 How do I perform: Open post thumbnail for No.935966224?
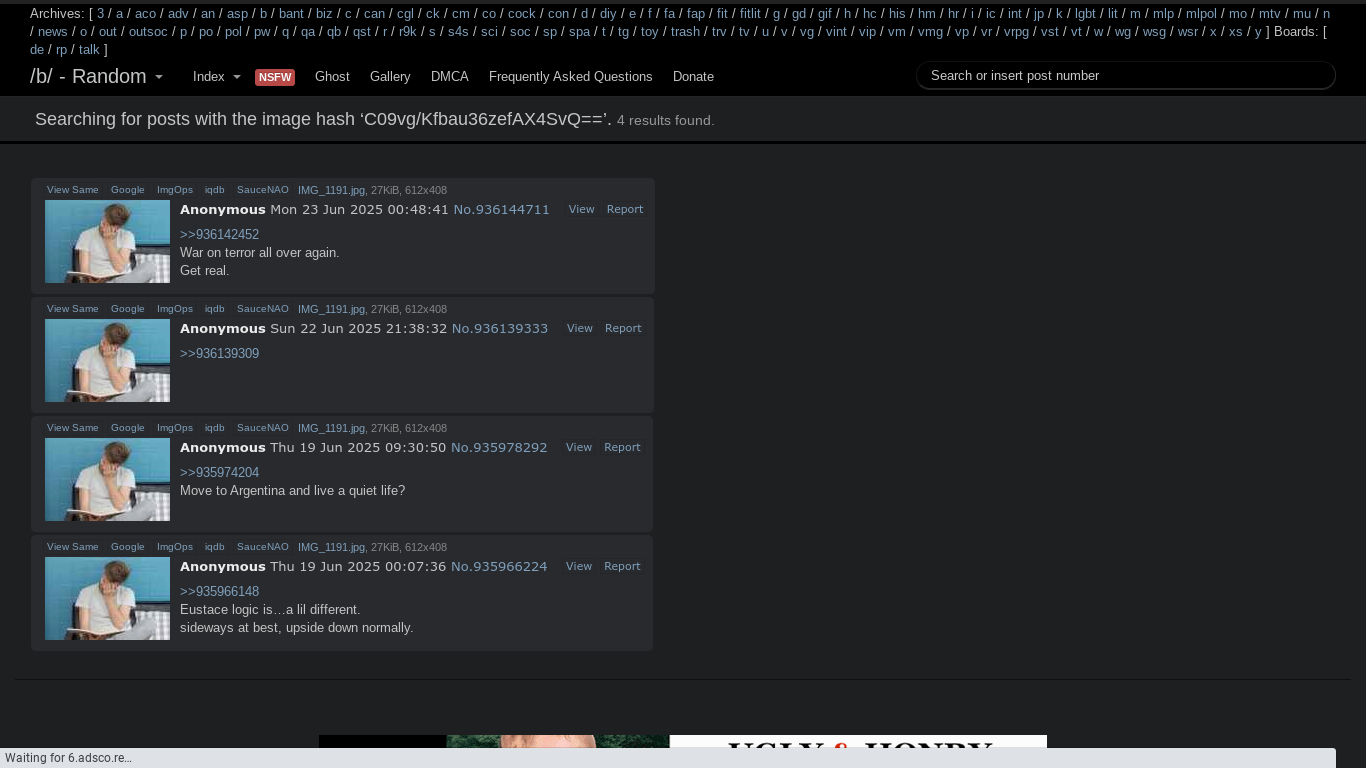tap(107, 598)
